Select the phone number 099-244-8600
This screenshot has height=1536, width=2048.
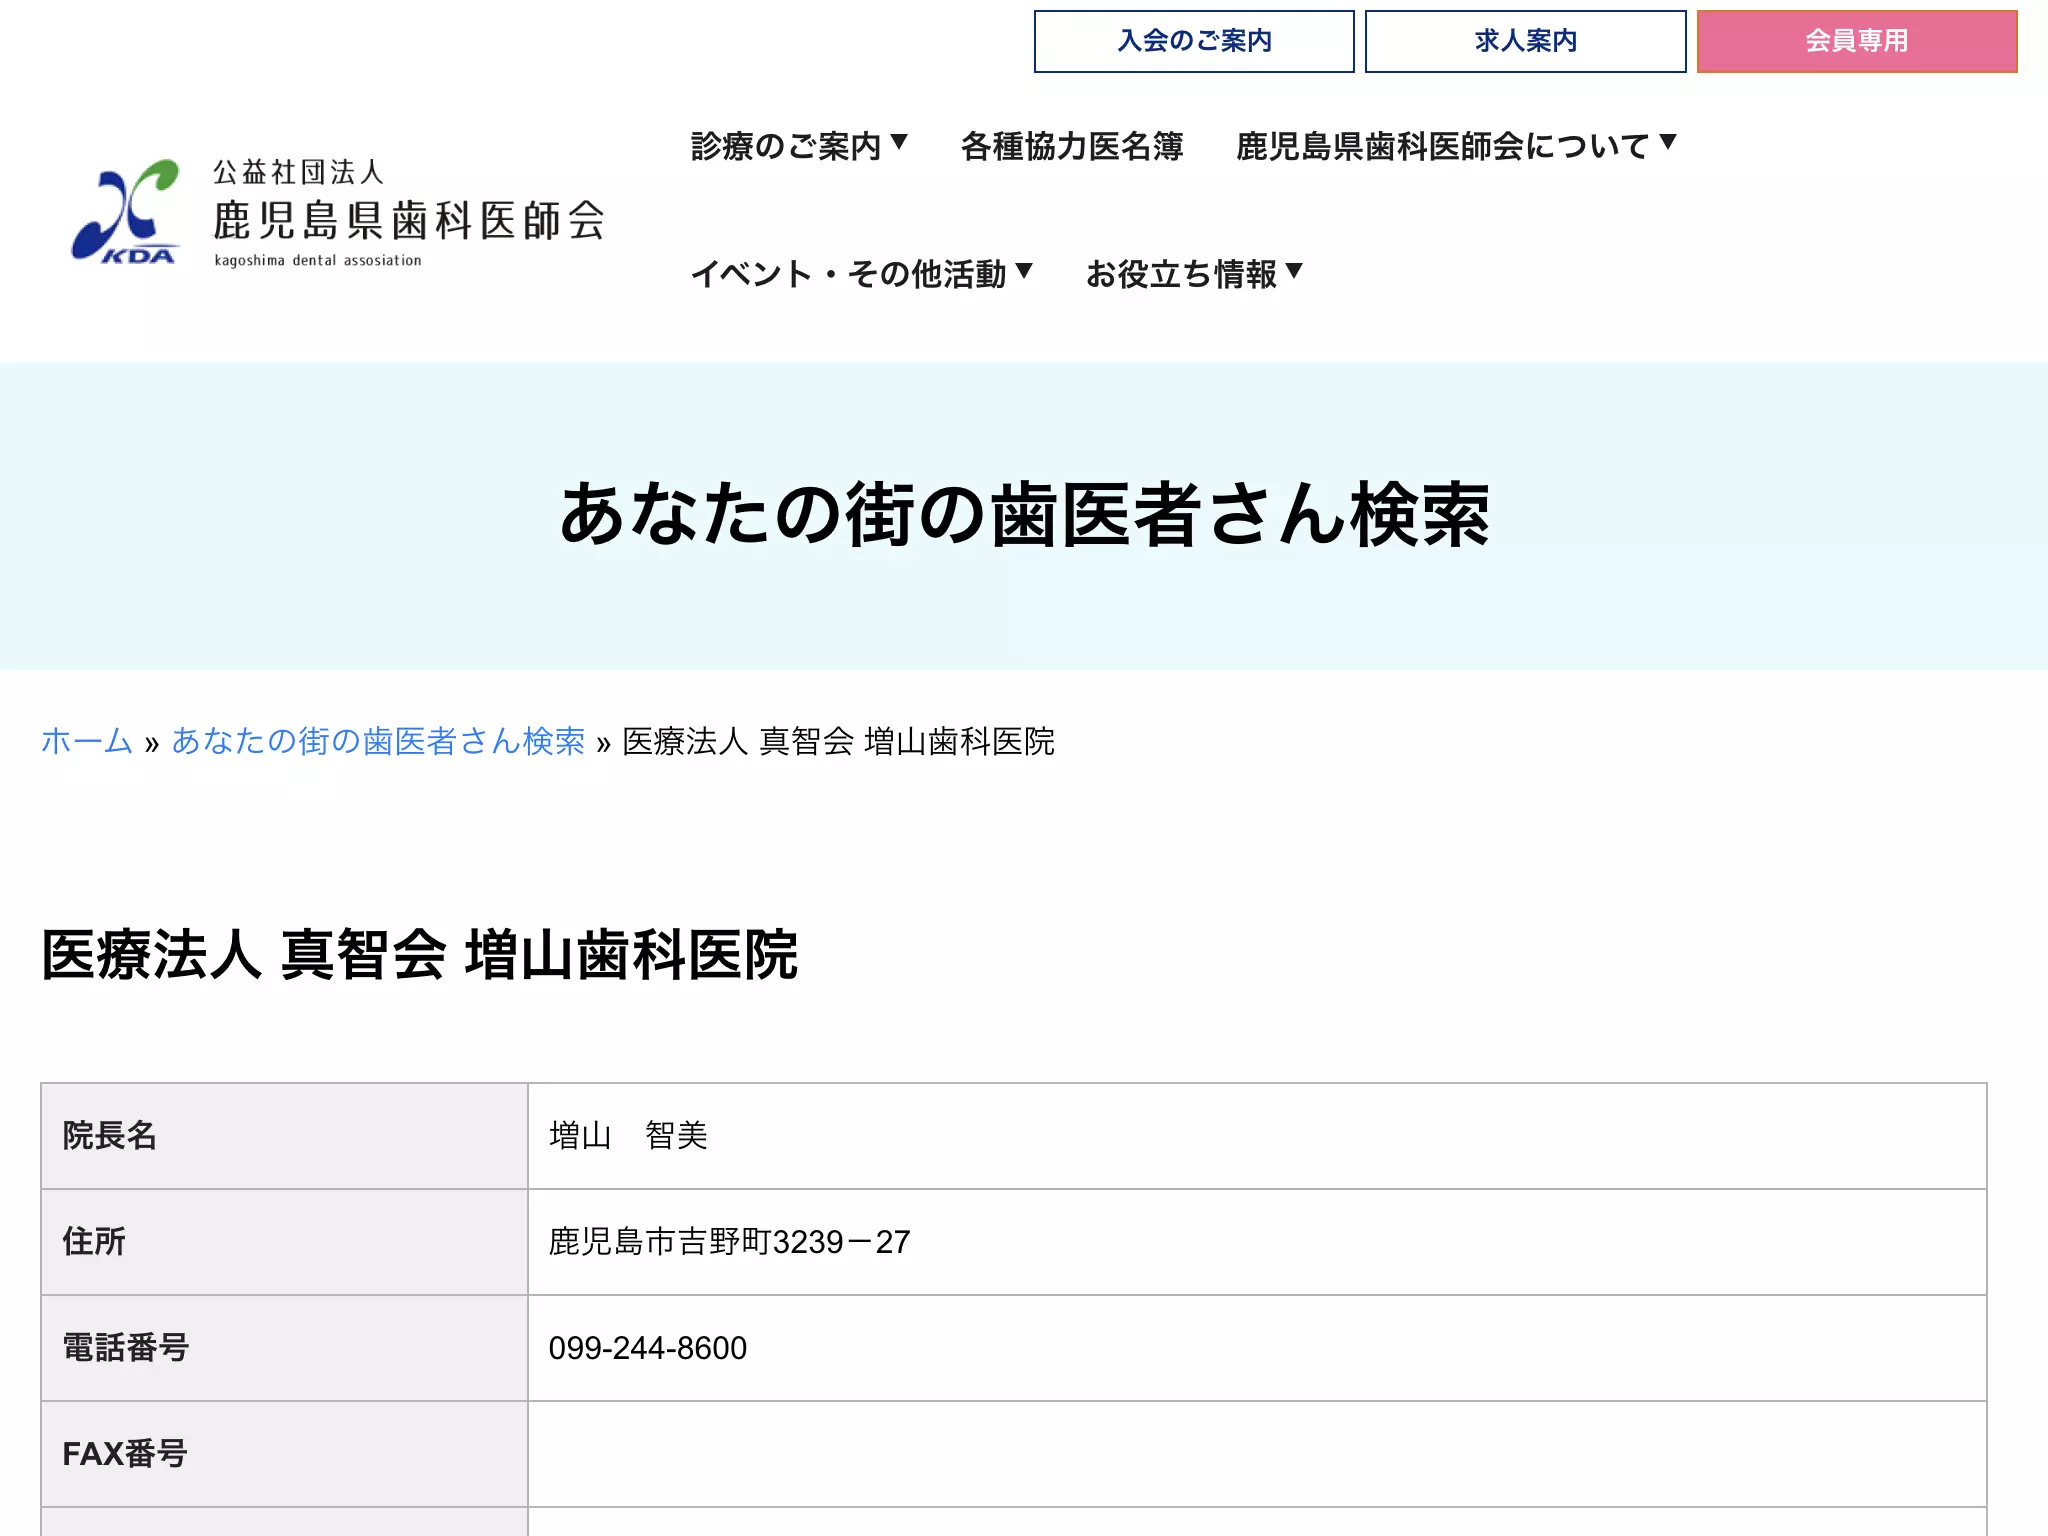[647, 1348]
